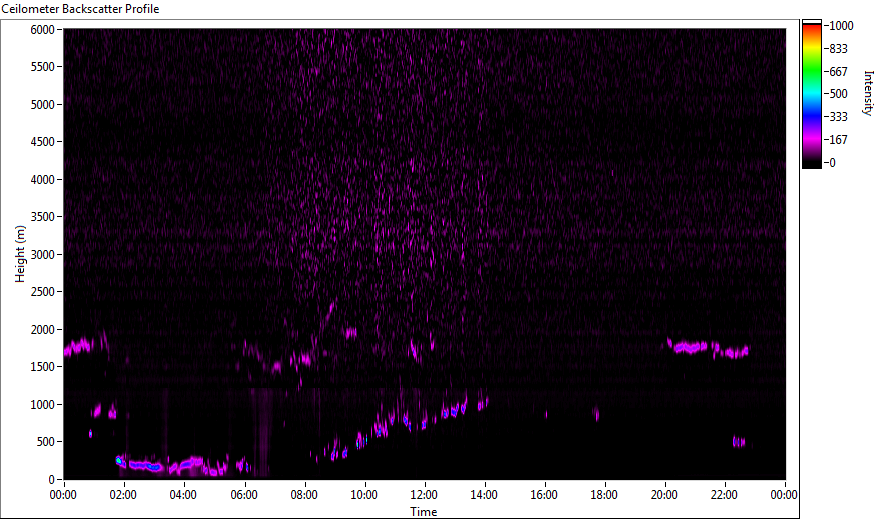Click the 18:00 time axis label
Screen dimensions: 878x519
click(x=604, y=495)
